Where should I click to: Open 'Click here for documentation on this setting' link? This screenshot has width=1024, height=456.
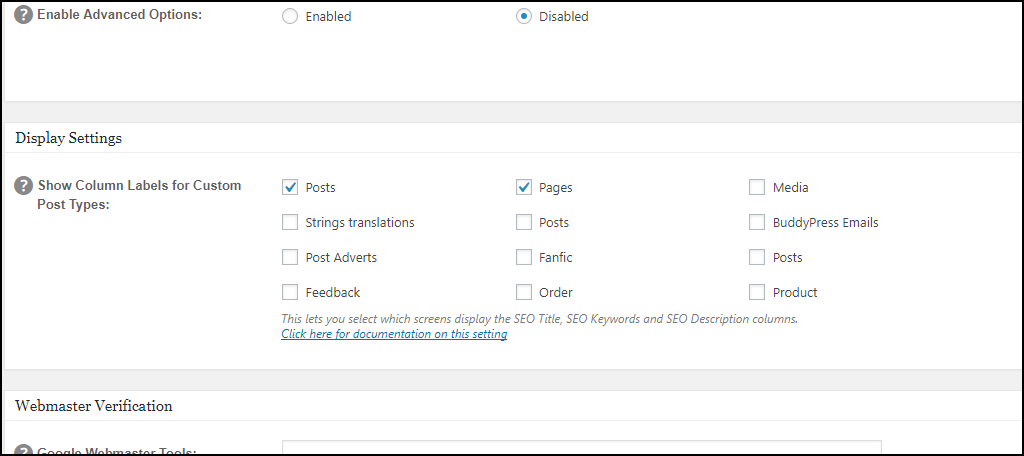pos(394,334)
